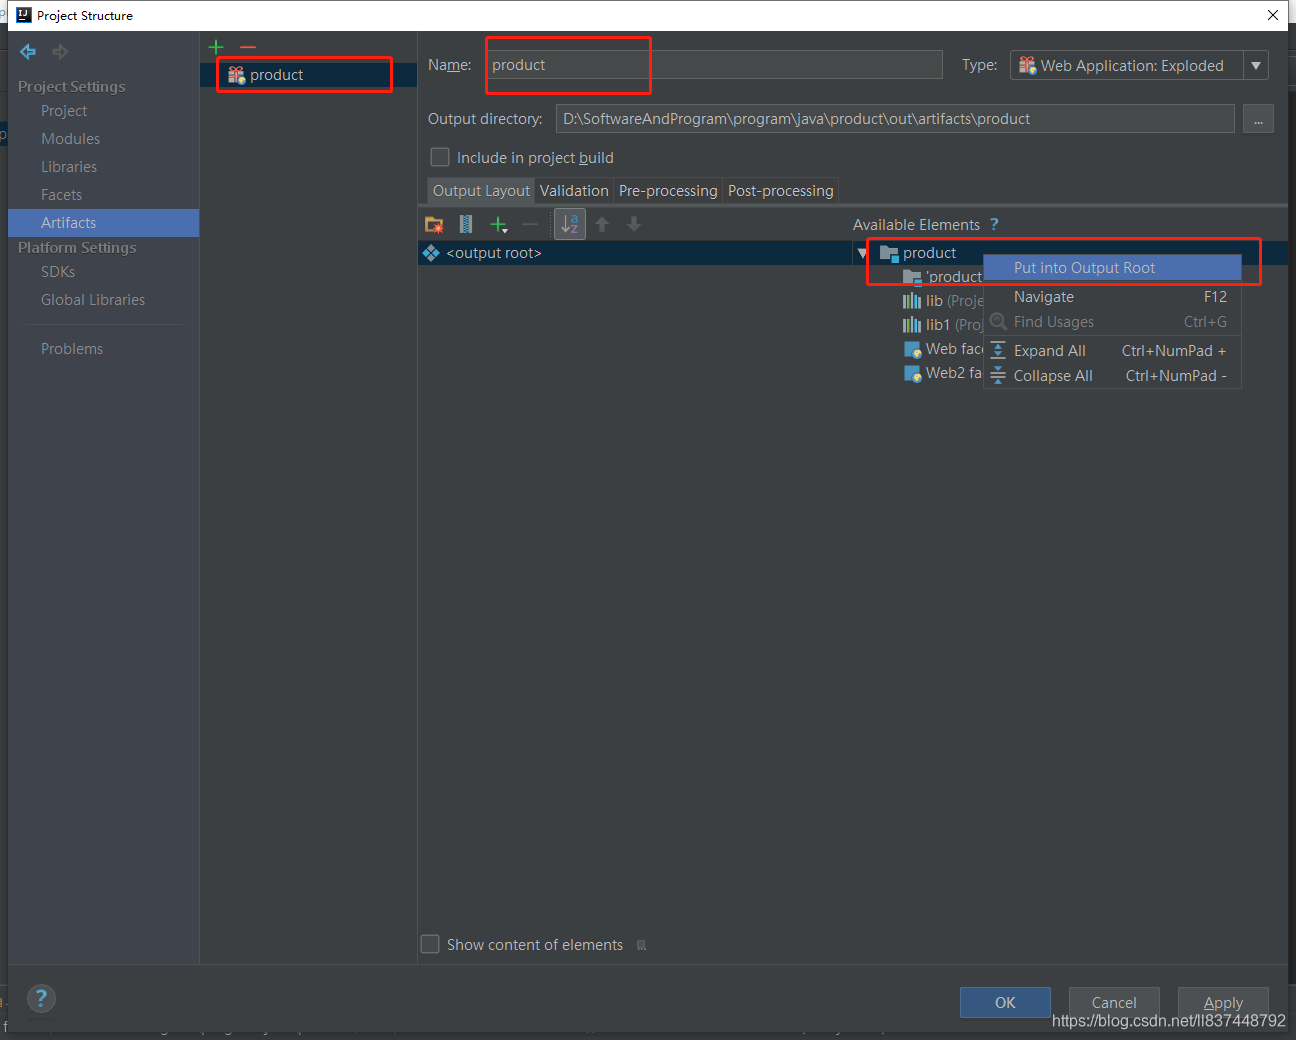Open Global Libraries settings
Screen dimensions: 1296x1040
(x=93, y=300)
